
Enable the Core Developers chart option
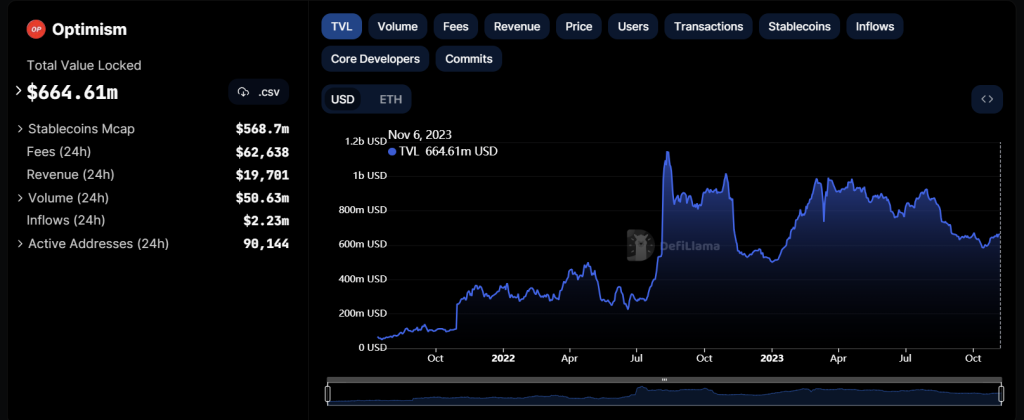click(x=376, y=59)
